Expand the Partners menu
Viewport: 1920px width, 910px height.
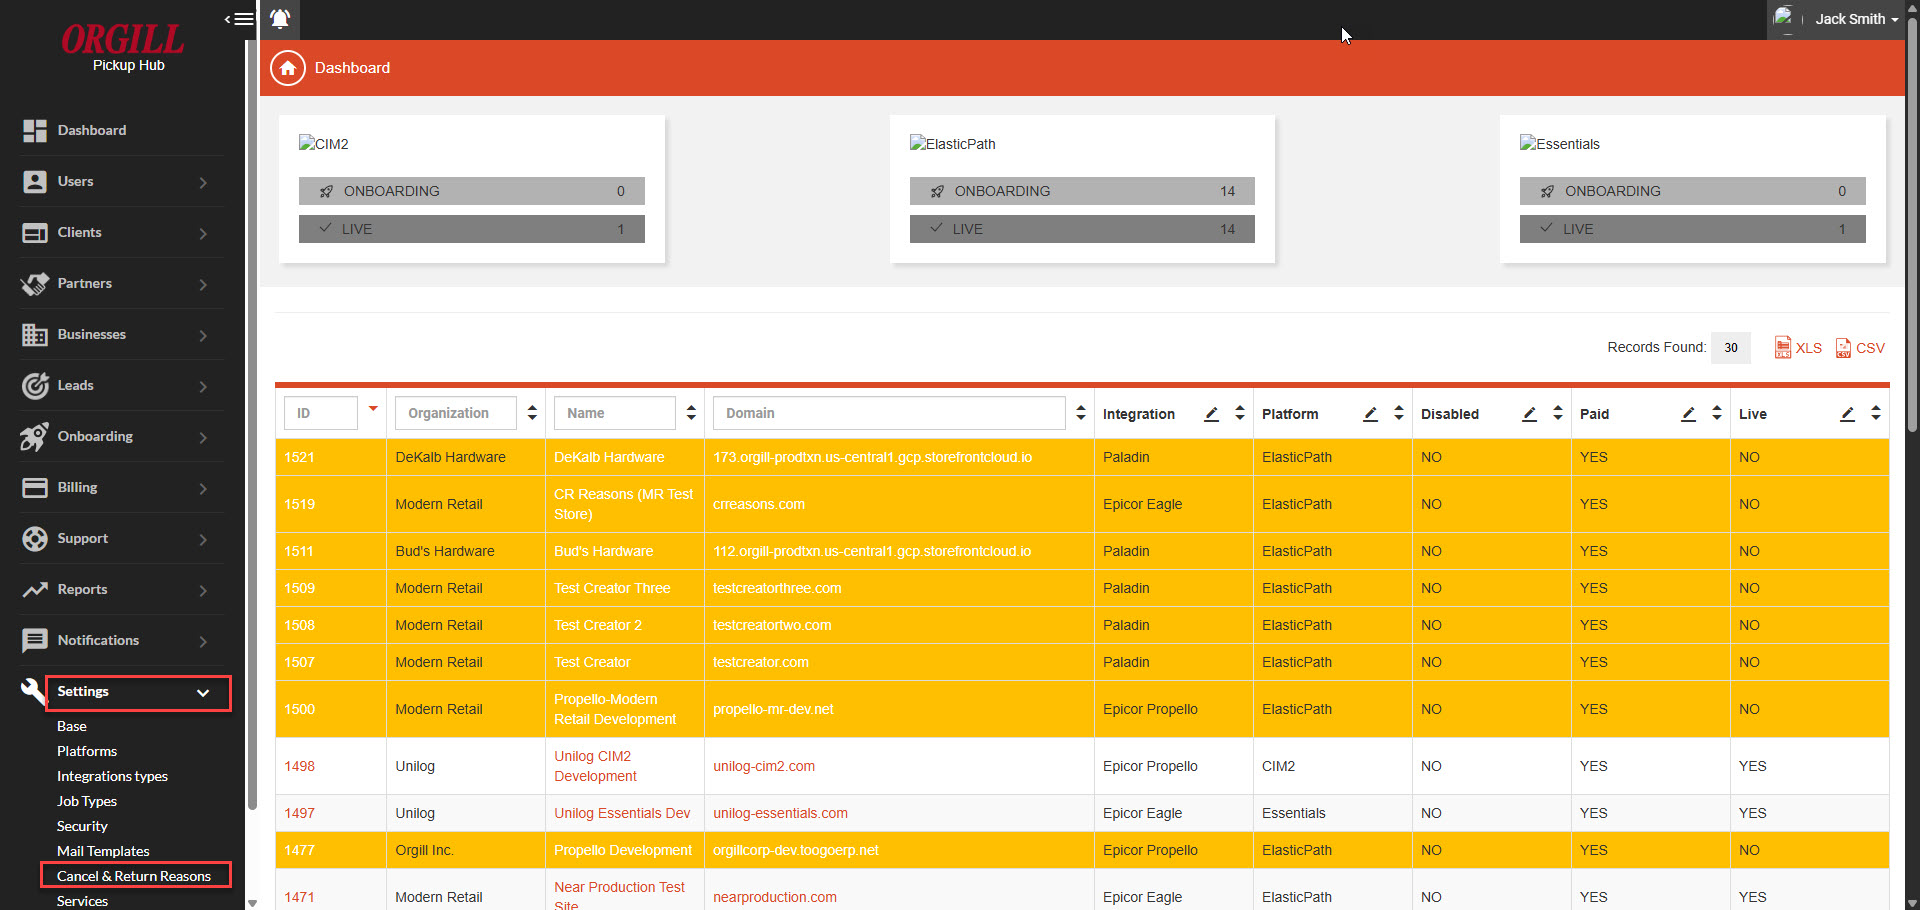[203, 284]
